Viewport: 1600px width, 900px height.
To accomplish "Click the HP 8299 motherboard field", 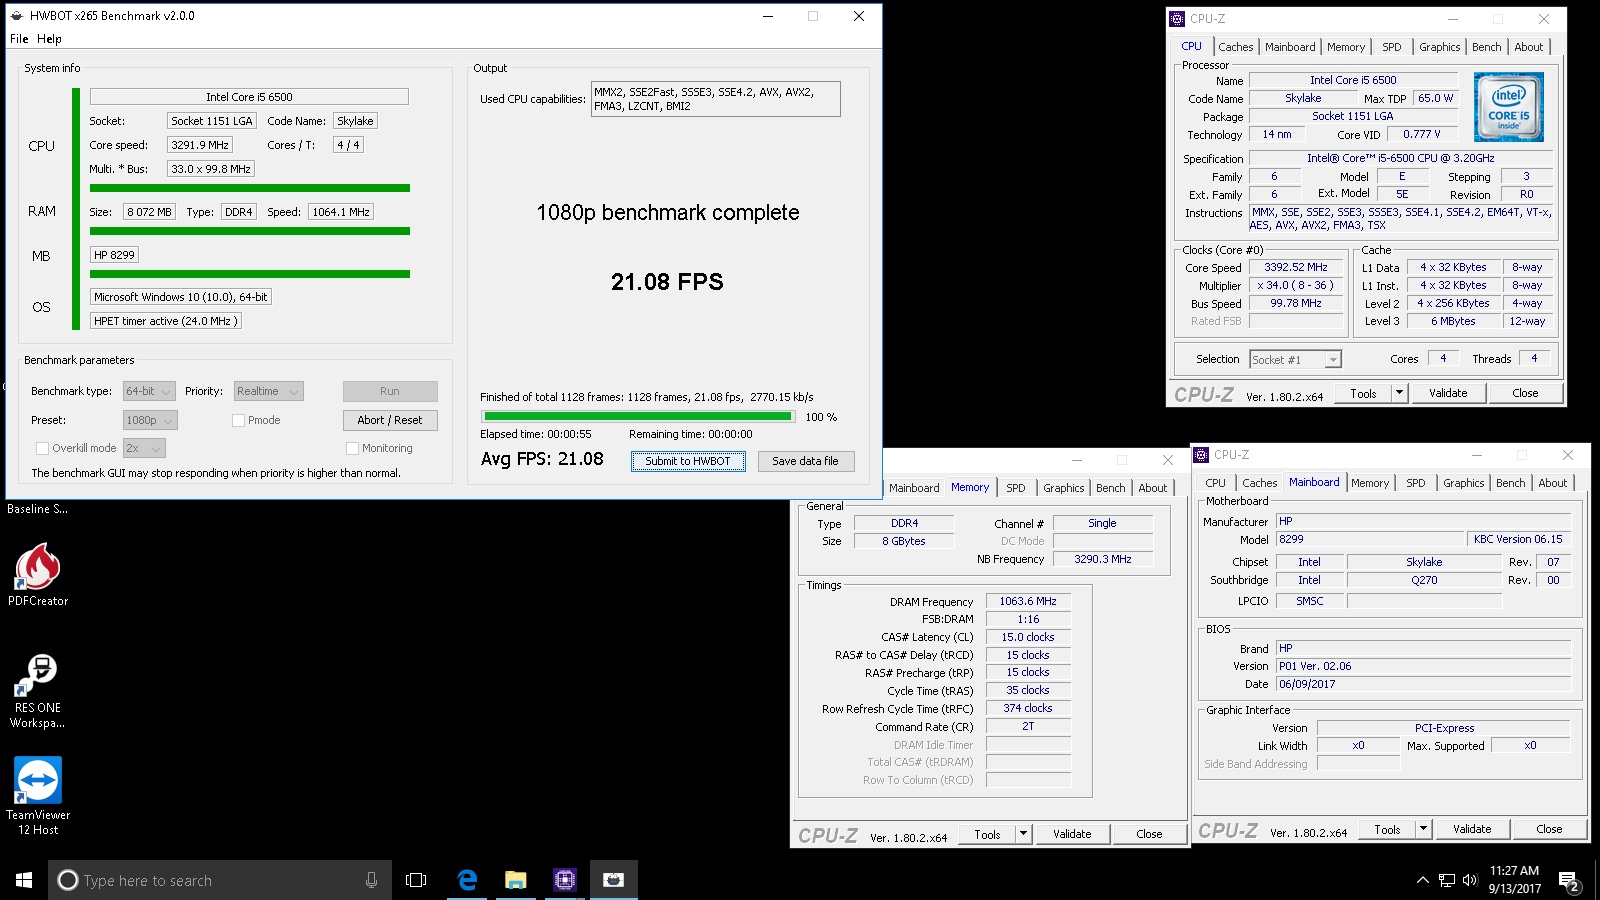I will (x=114, y=255).
